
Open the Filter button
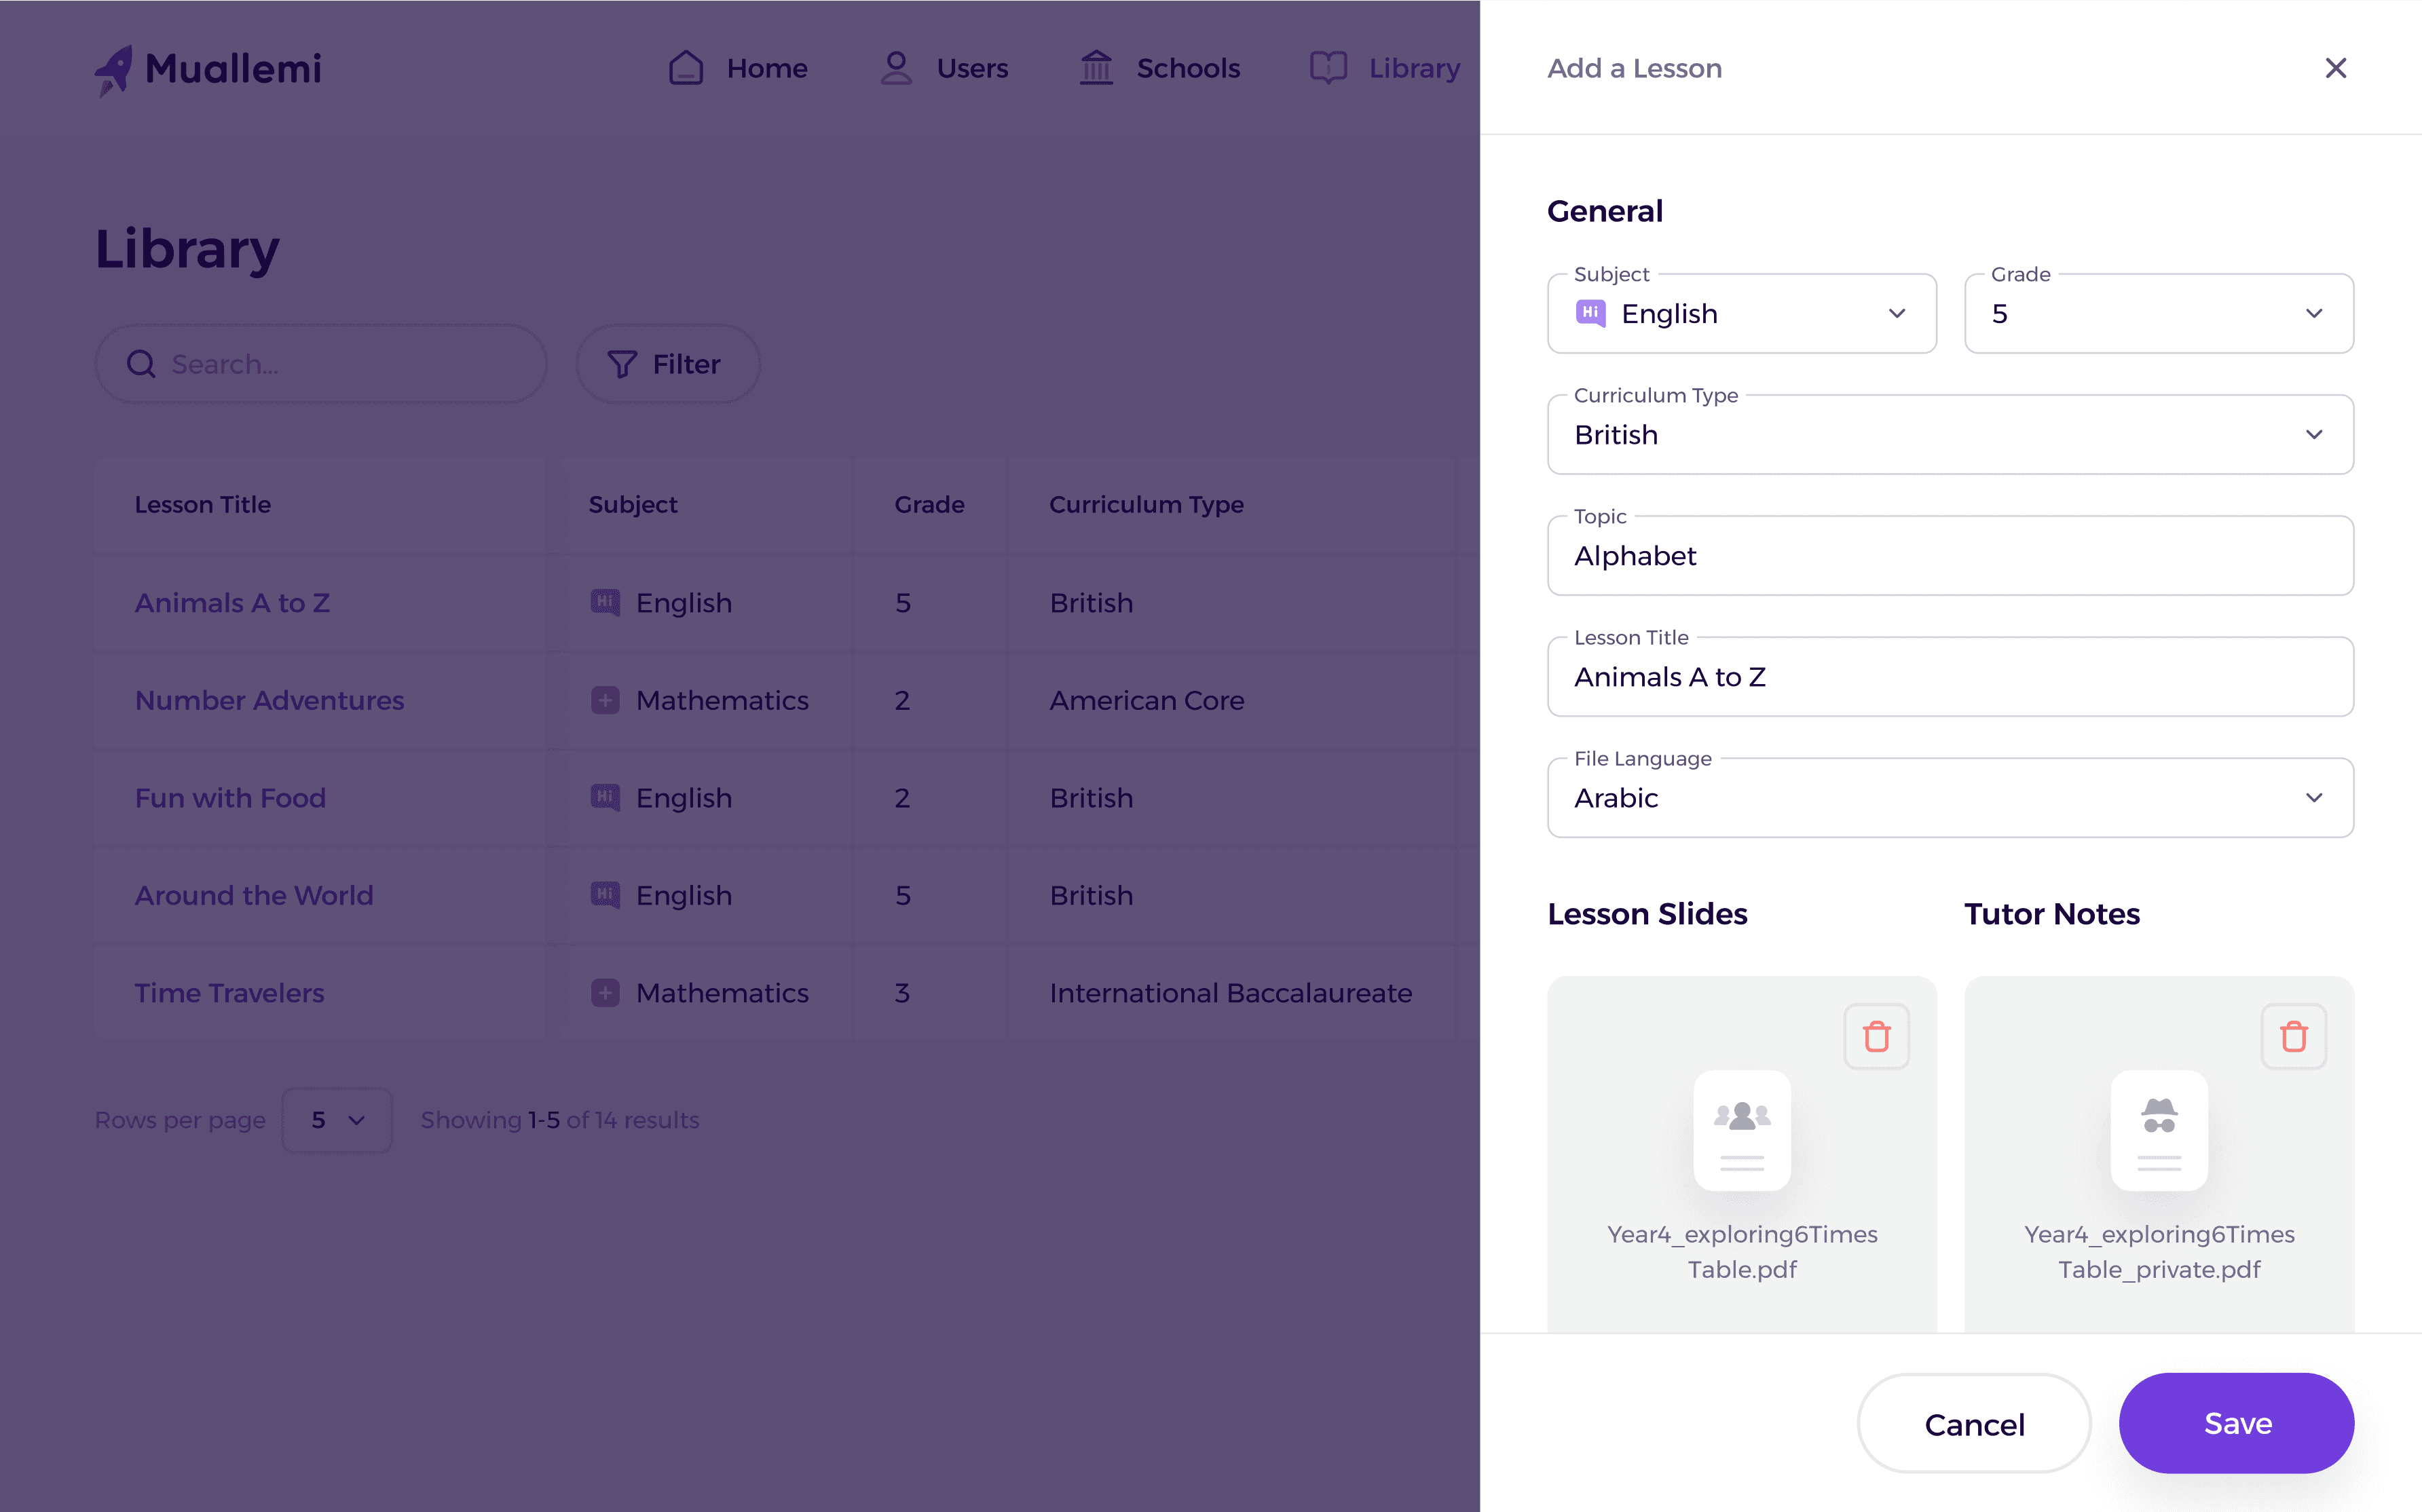(667, 364)
